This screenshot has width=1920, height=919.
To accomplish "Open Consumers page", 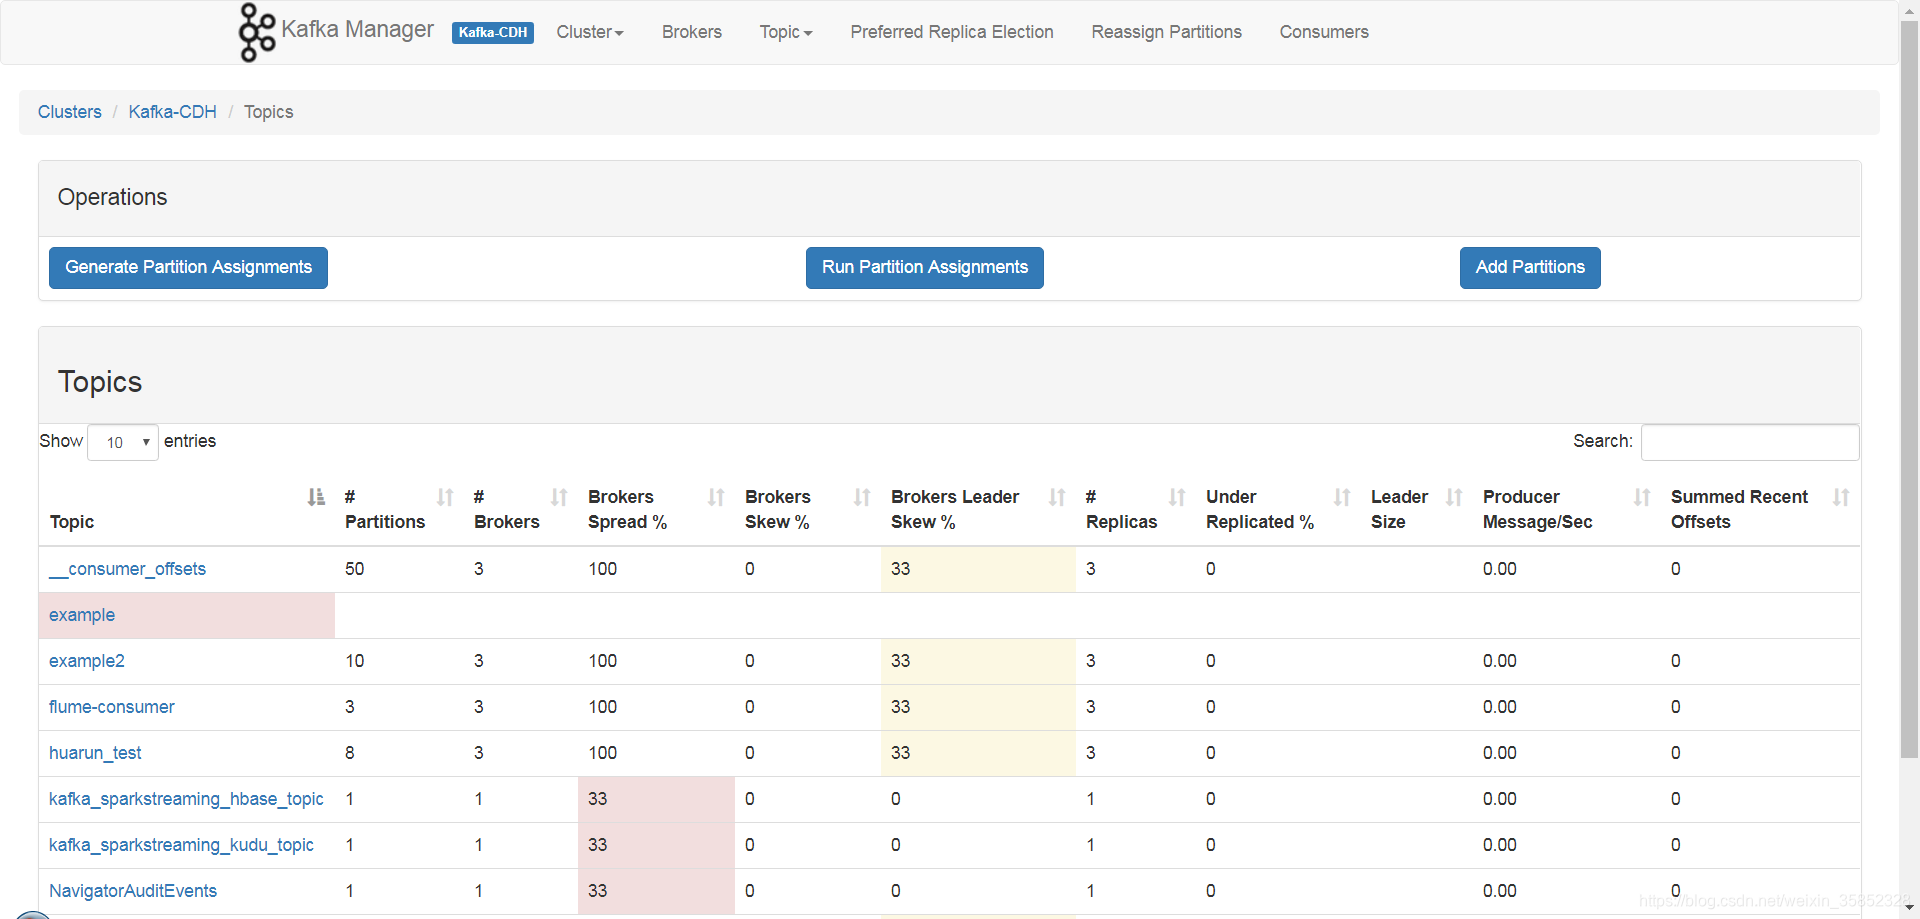I will pos(1324,32).
